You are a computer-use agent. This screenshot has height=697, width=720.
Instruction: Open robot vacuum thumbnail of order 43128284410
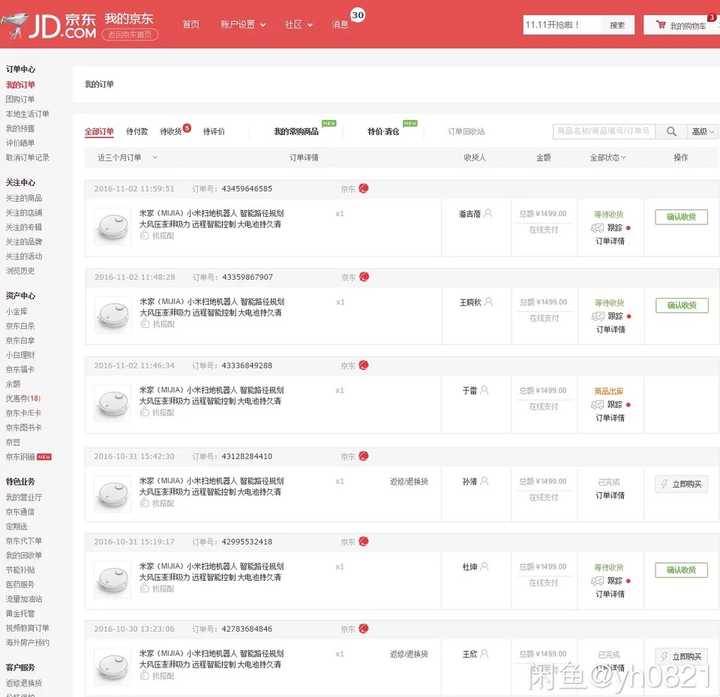click(x=112, y=495)
